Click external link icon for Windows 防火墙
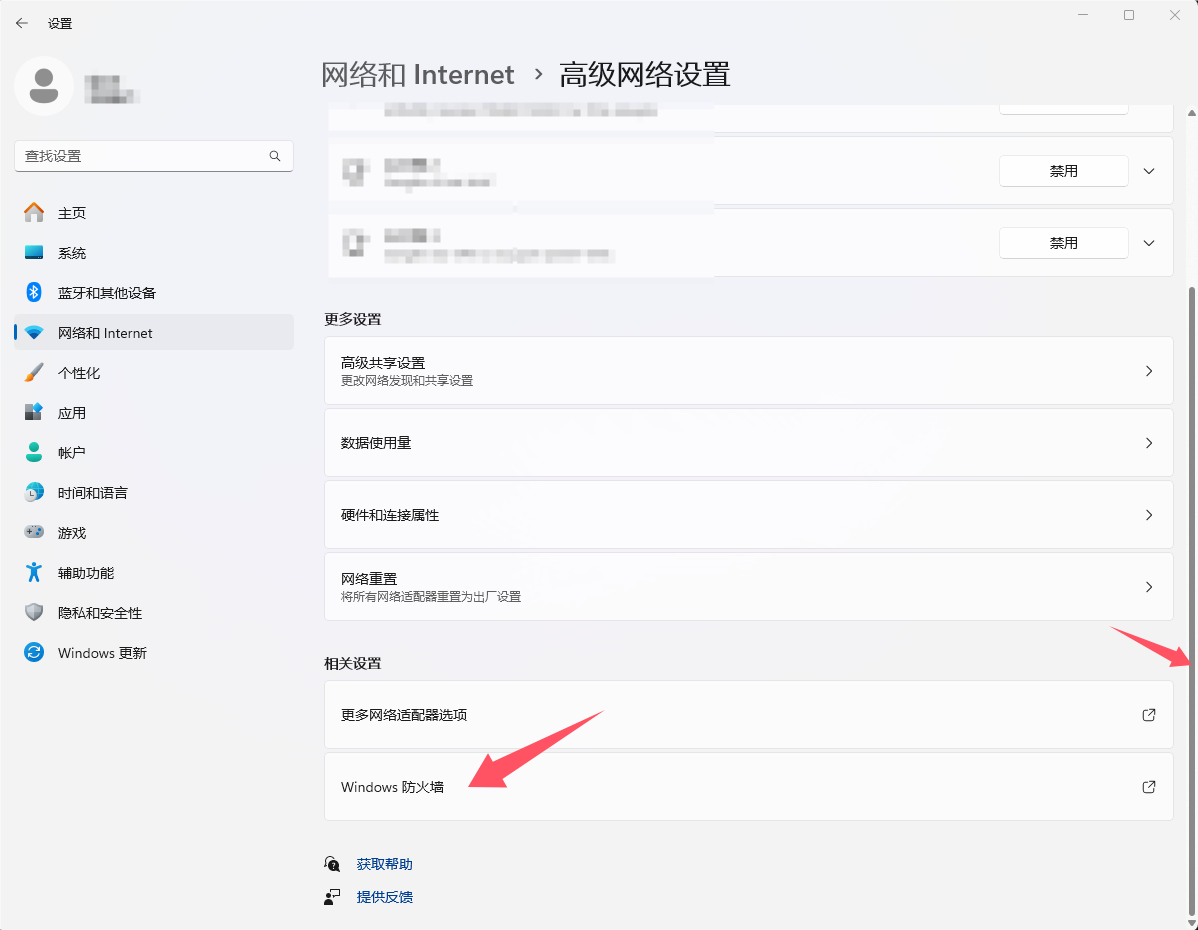 click(x=1148, y=786)
